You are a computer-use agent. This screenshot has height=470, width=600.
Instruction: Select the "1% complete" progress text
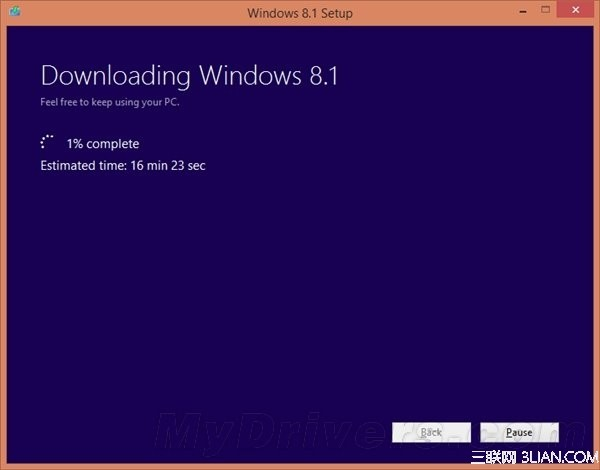[103, 144]
